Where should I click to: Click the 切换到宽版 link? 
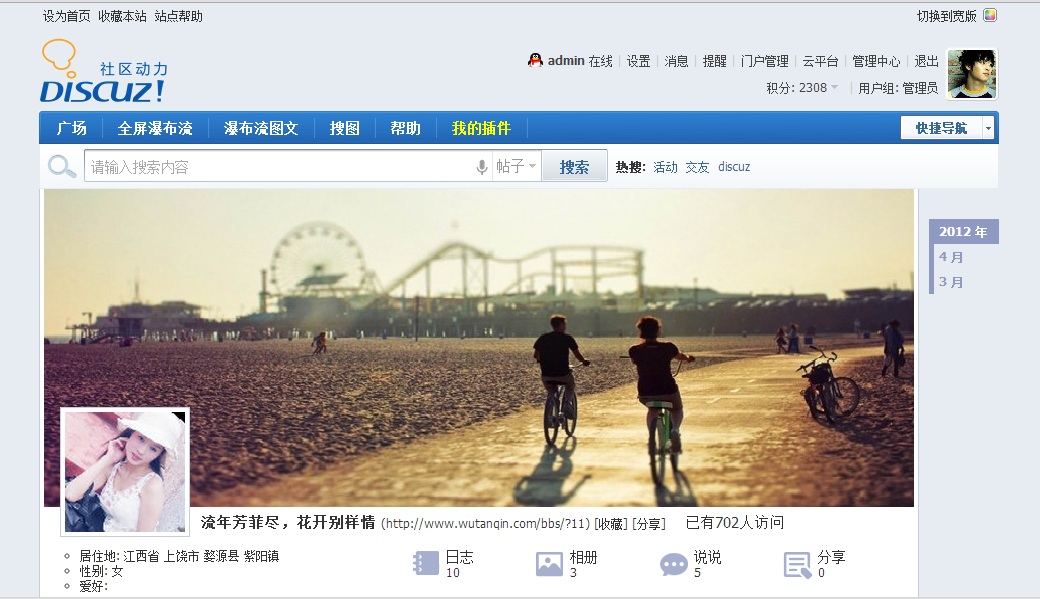click(x=946, y=16)
